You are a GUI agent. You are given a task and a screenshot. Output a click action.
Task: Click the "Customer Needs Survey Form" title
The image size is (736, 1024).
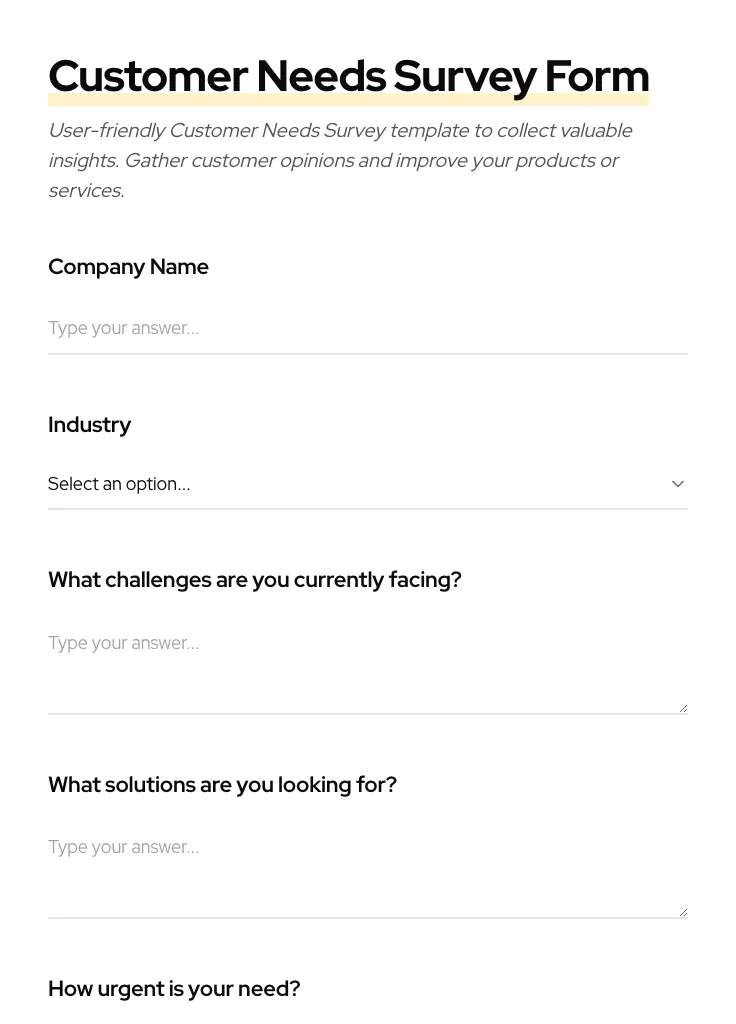coord(348,76)
